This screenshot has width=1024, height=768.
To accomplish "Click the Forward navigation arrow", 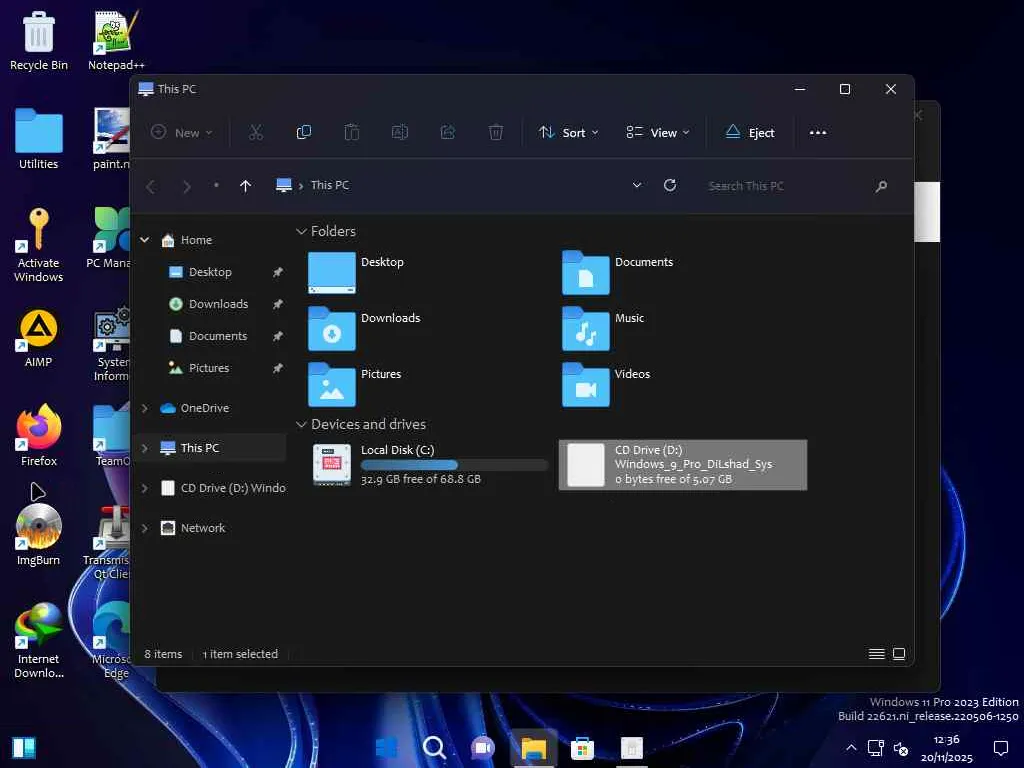I will click(187, 187).
